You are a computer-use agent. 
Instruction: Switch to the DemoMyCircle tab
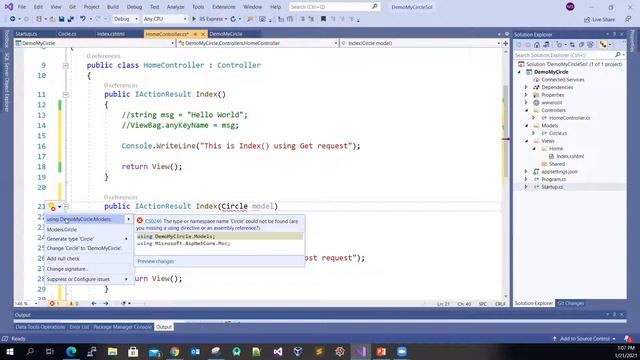coord(226,34)
